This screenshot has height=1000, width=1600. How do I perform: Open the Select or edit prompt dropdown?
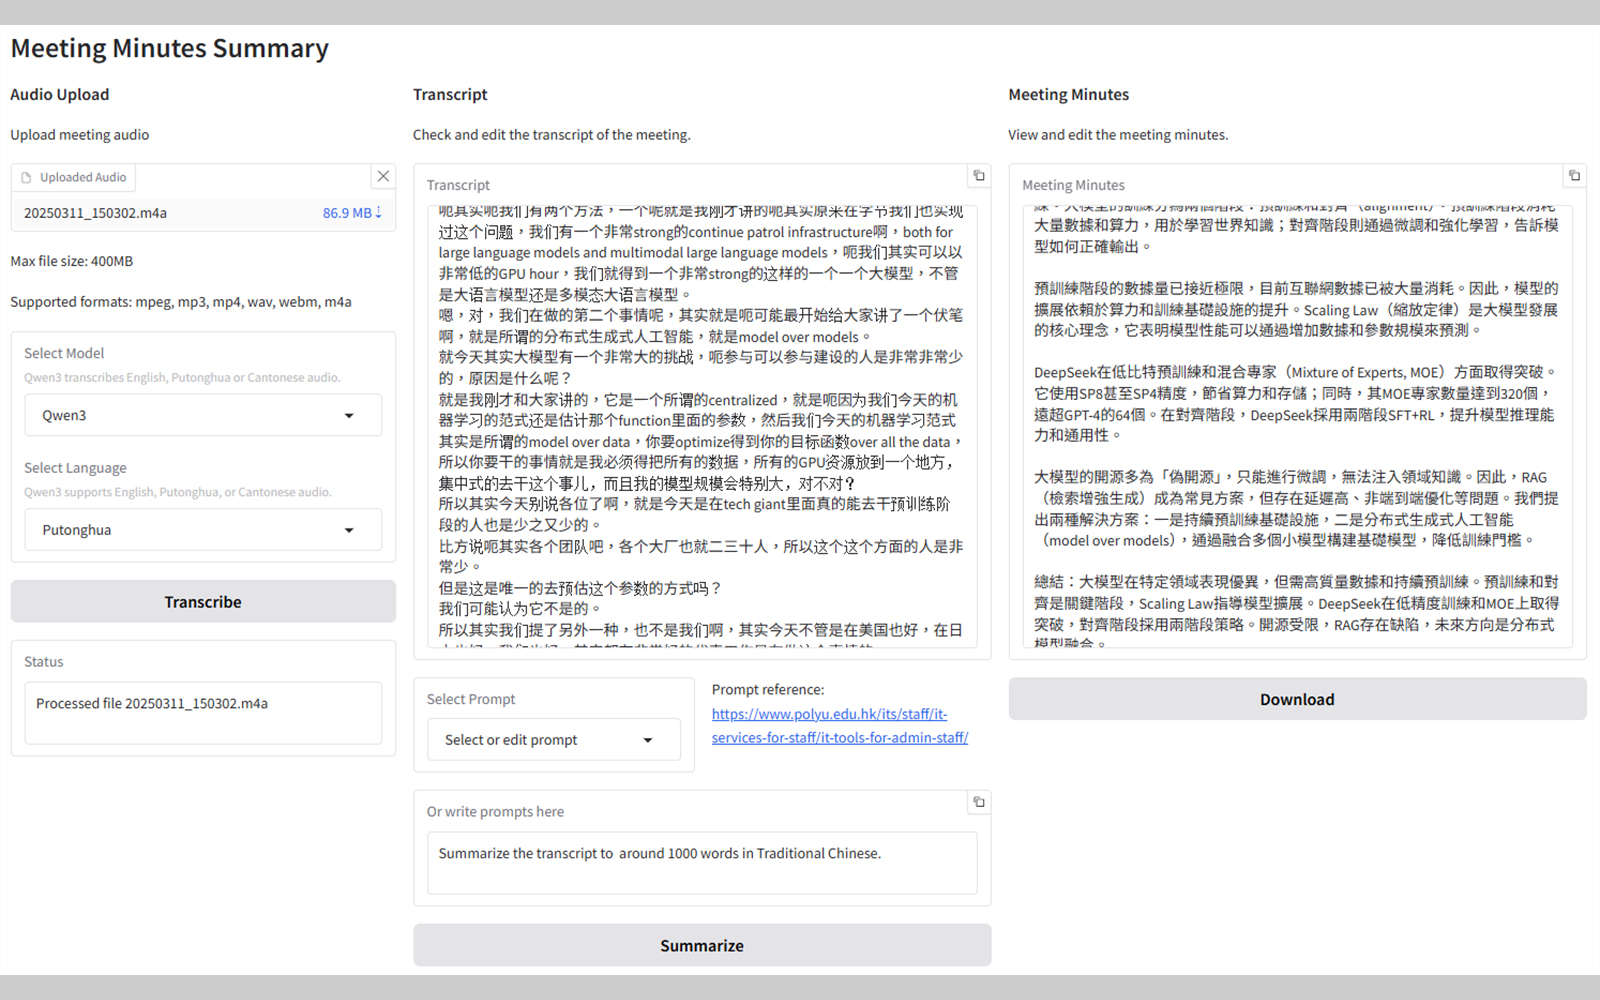[x=553, y=740]
